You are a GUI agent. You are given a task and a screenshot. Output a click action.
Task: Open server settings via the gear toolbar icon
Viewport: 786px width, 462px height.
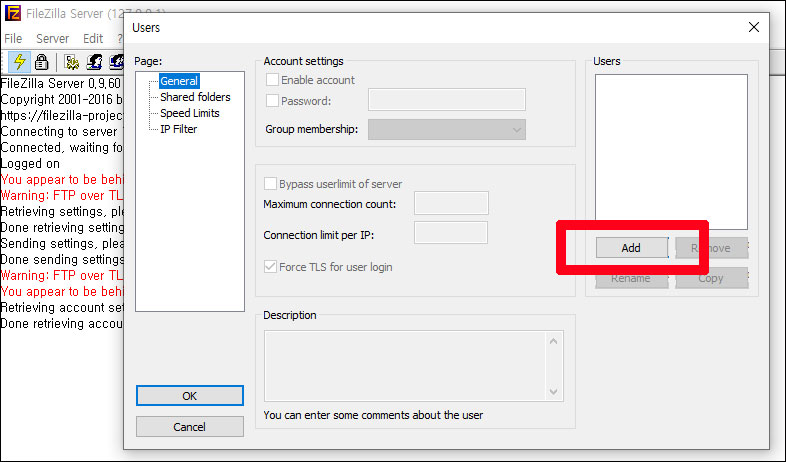pos(72,62)
